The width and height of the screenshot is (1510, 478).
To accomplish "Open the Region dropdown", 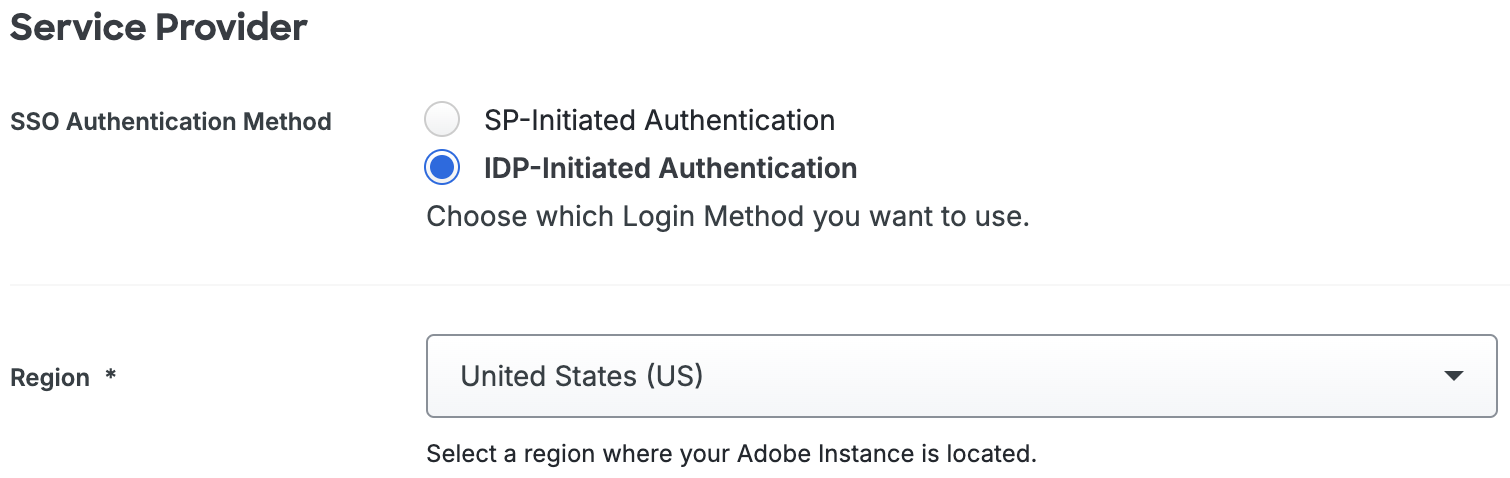I will point(960,376).
